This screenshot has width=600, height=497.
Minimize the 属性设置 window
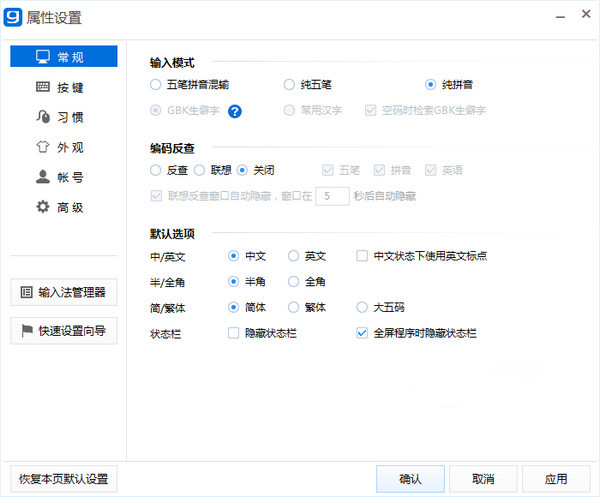click(561, 17)
